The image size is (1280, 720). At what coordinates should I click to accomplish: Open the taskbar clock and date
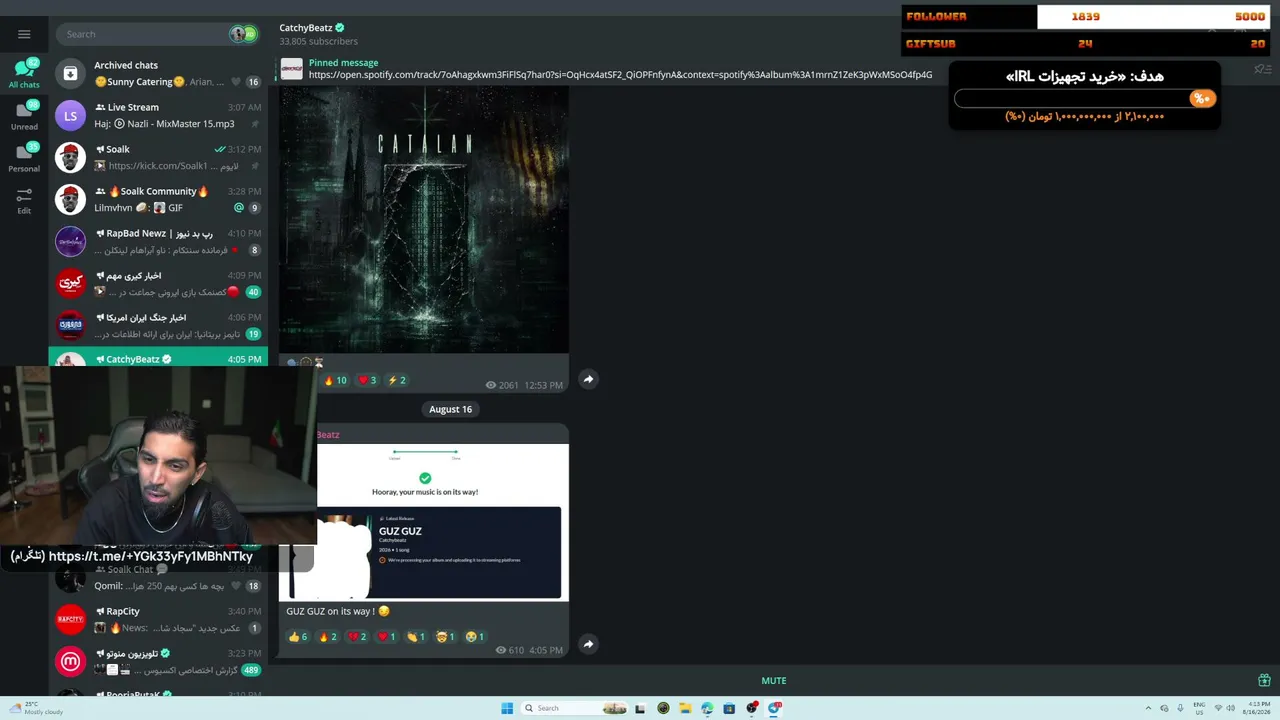1255,708
